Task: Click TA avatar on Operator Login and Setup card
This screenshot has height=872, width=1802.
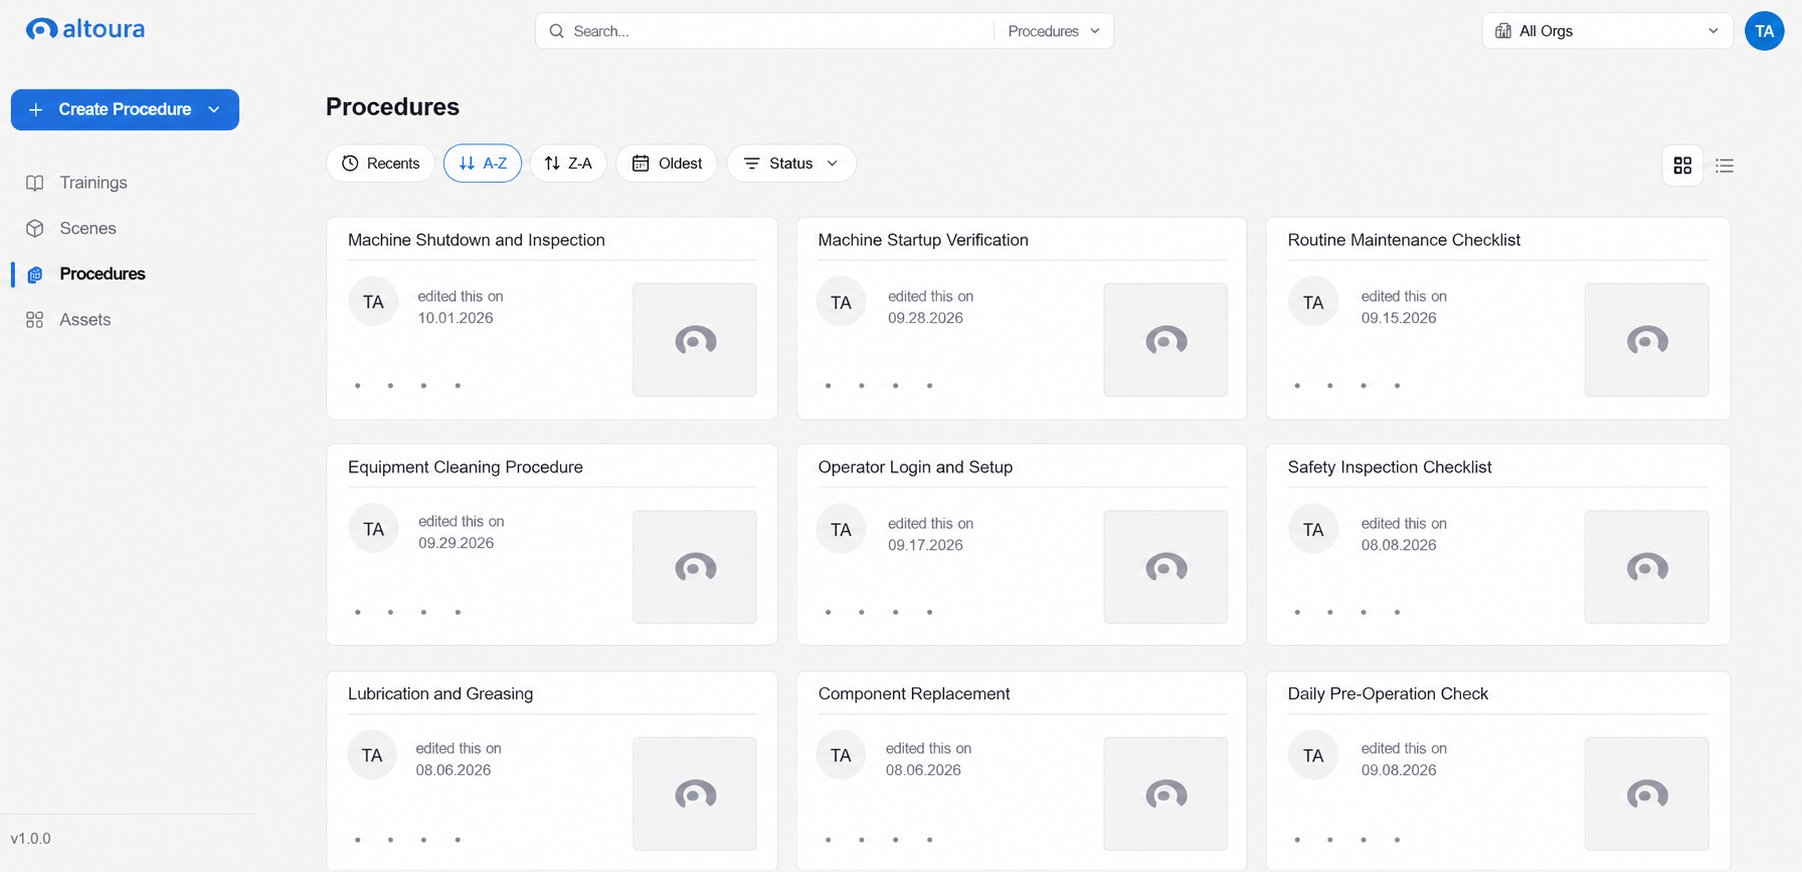Action: coord(841,529)
